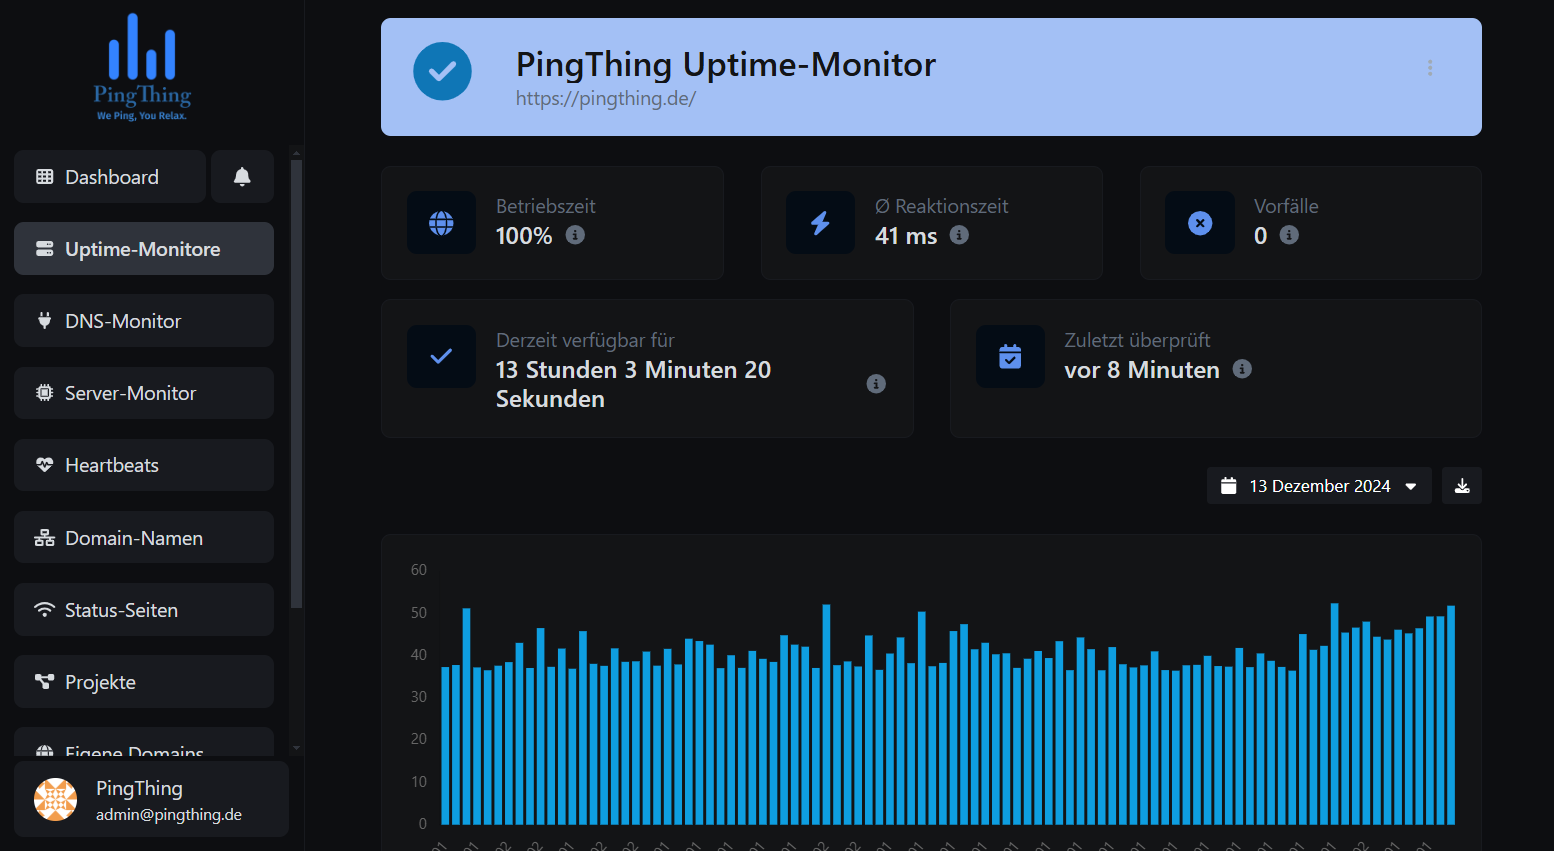Click the DNS-Monitor plug icon

[44, 321]
